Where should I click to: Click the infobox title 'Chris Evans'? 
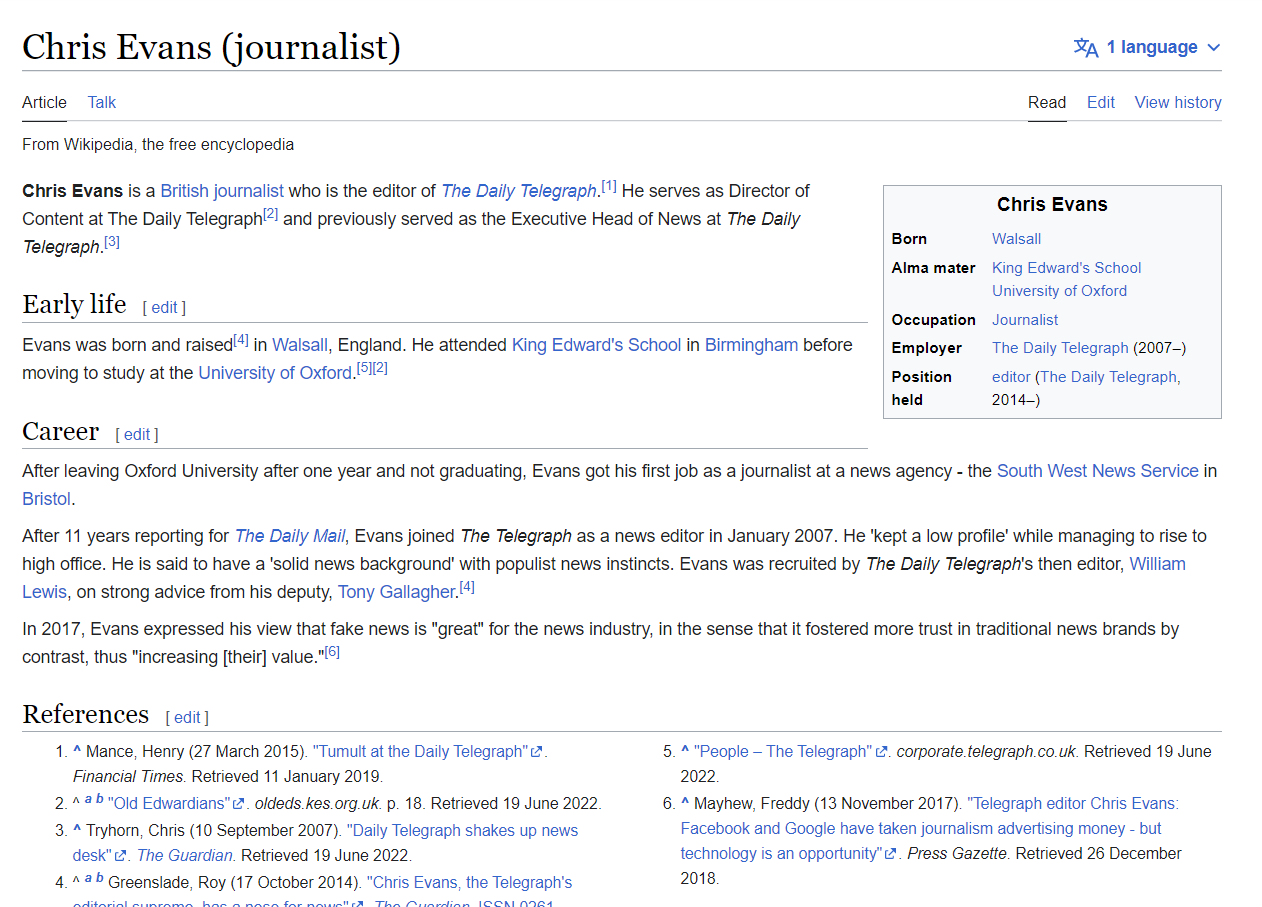1052,205
